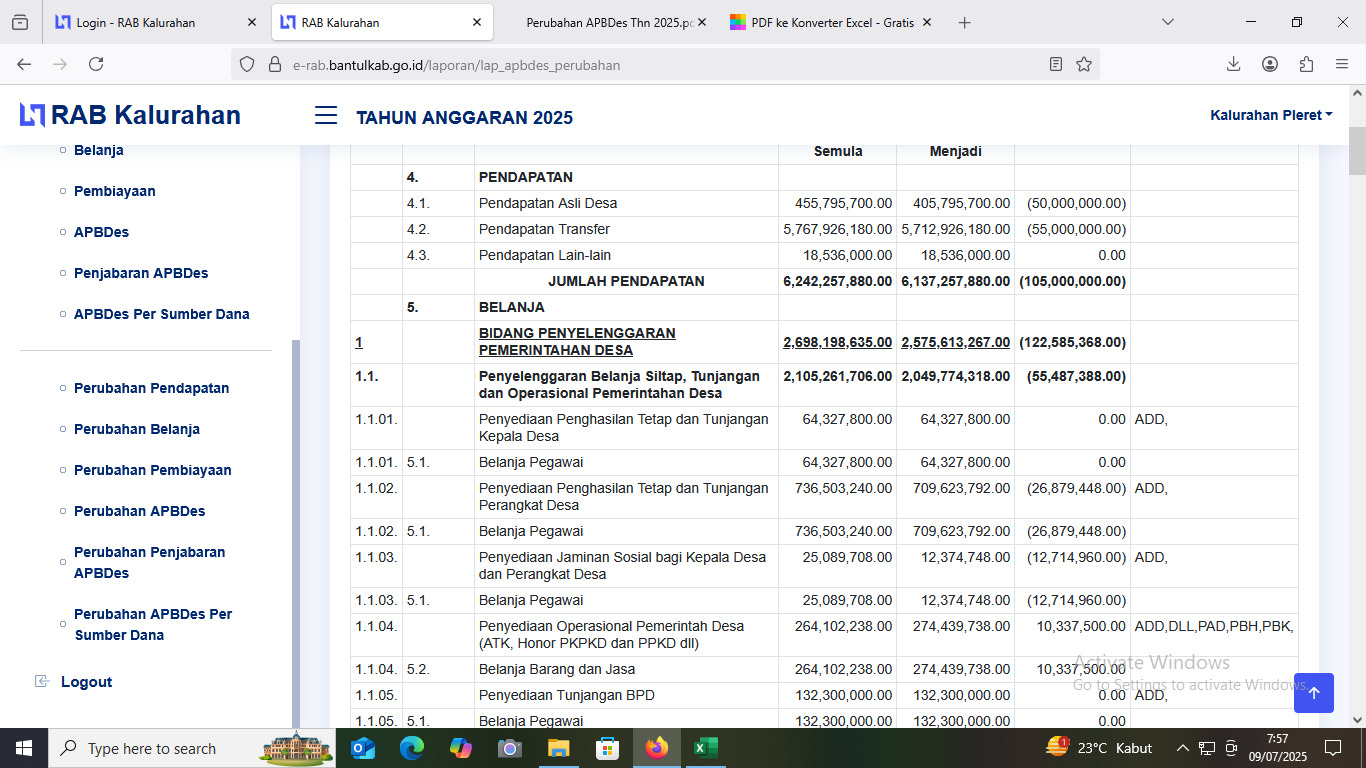Go back with browser back arrow
Image resolution: width=1366 pixels, height=768 pixels.
pyautogui.click(x=24, y=64)
